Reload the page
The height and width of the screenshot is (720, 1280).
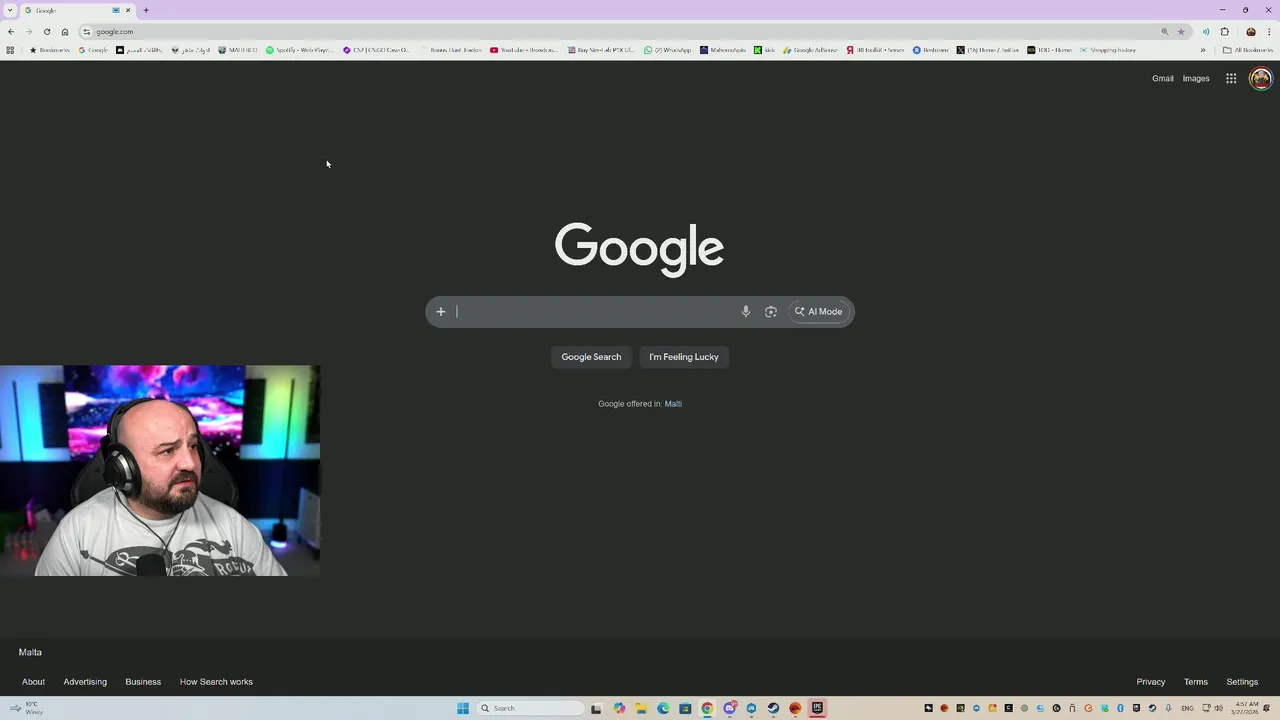tap(46, 31)
